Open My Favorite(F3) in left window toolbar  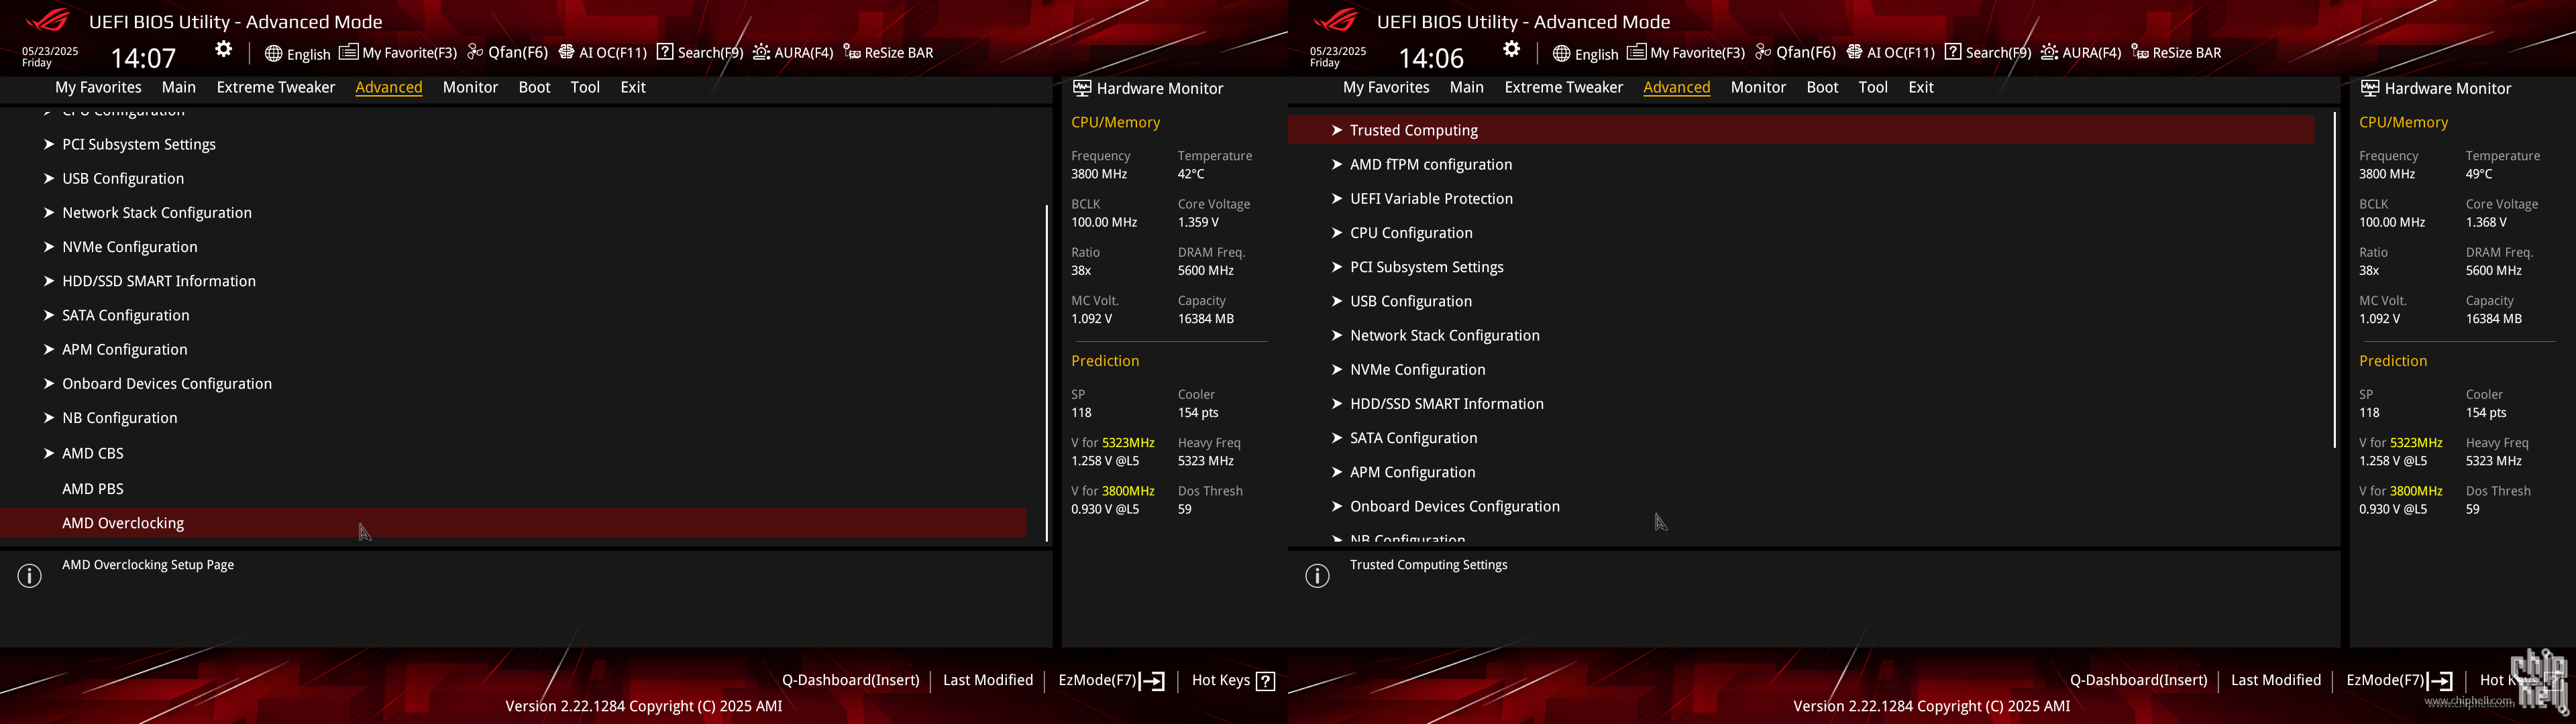398,53
